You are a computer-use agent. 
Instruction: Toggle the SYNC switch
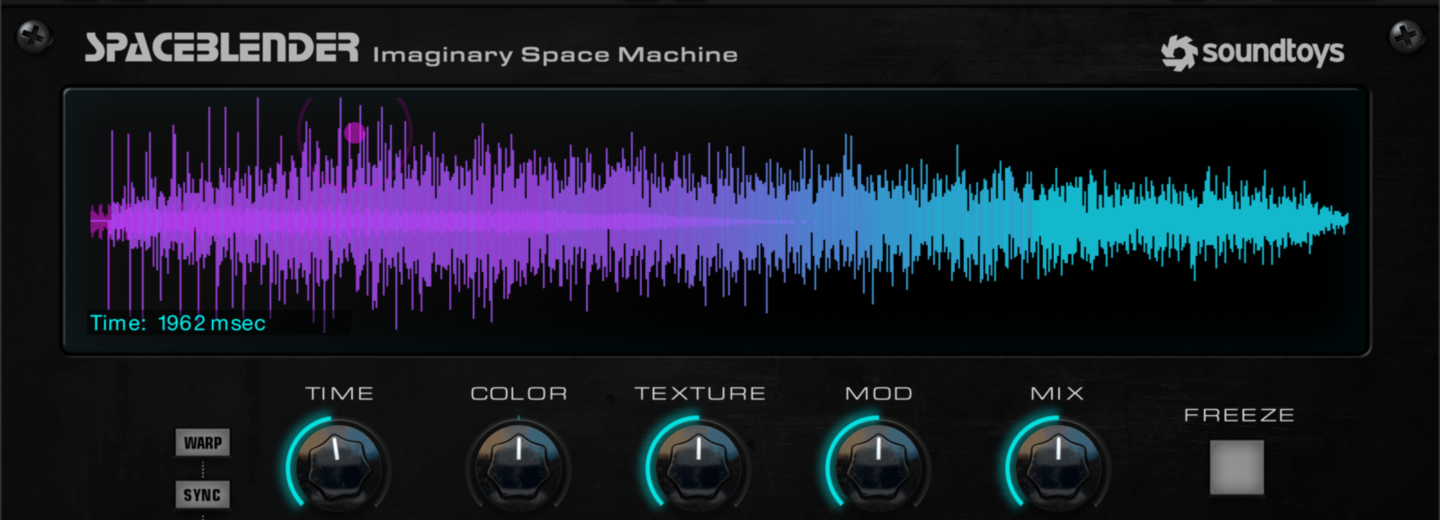click(203, 495)
